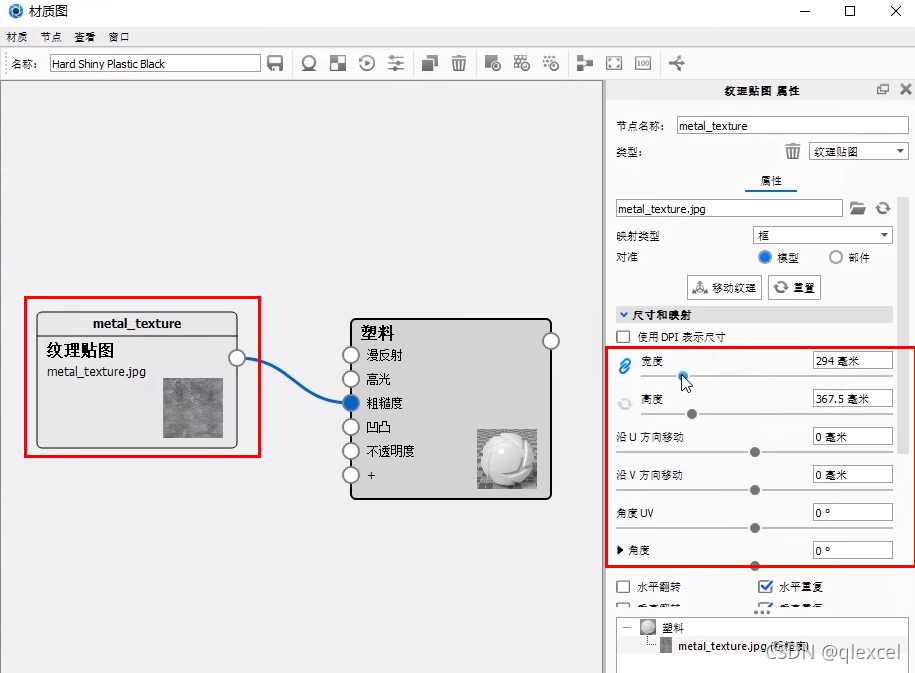Click the 节点名称 metal_texture input field
915x673 pixels.
792,125
